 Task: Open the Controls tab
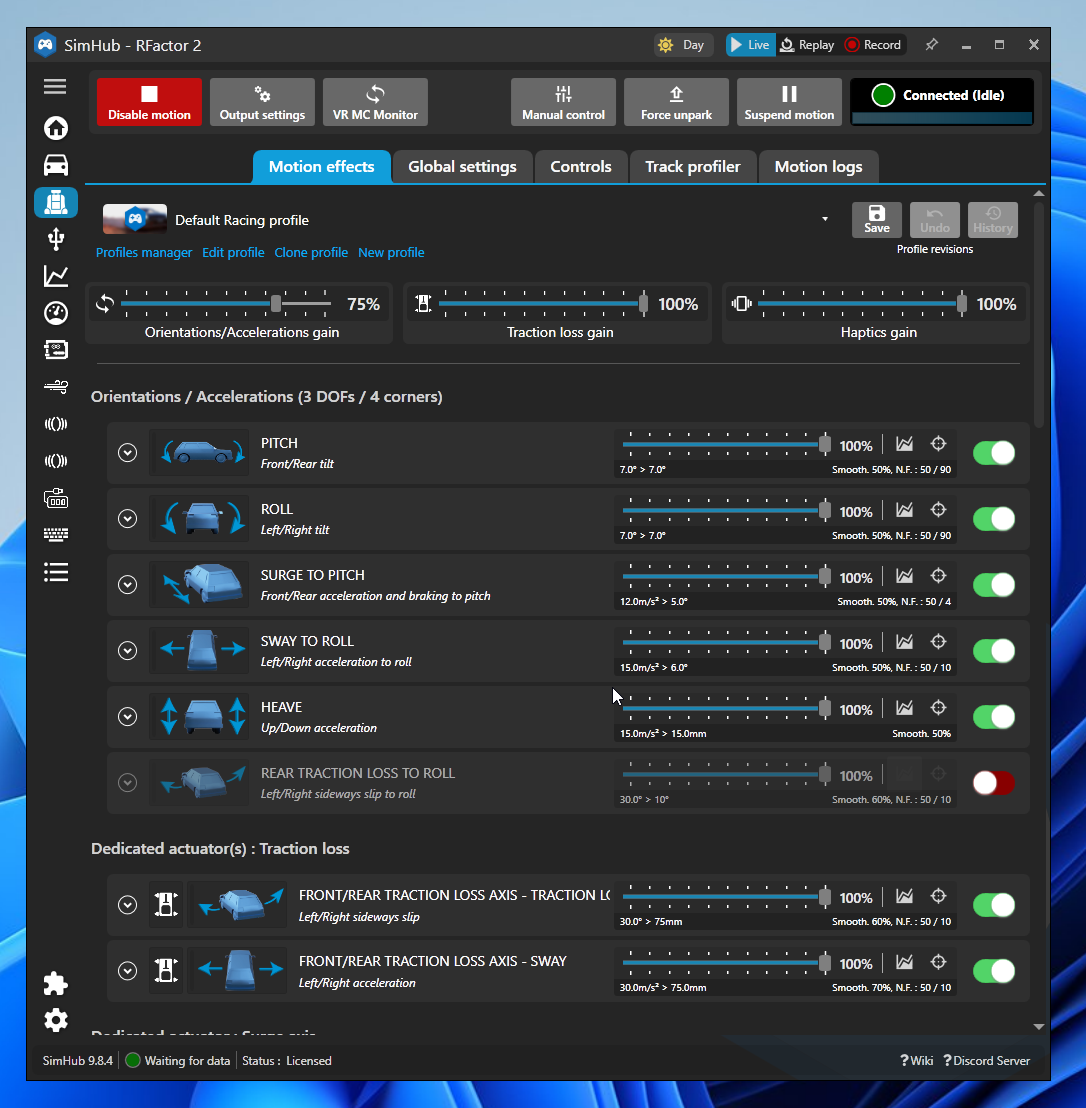tap(581, 167)
